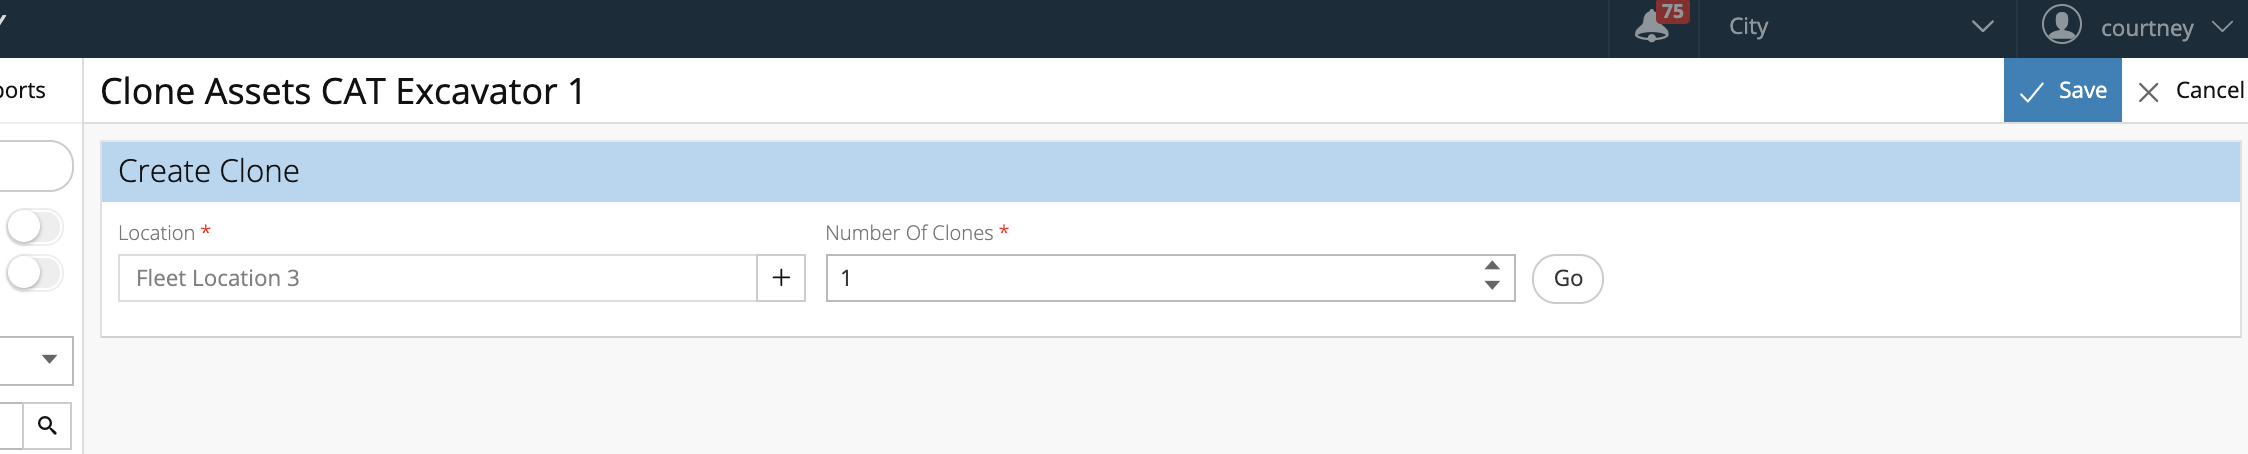The width and height of the screenshot is (2248, 454).
Task: Expand the chevron beside courtney
Action: 2222,27
